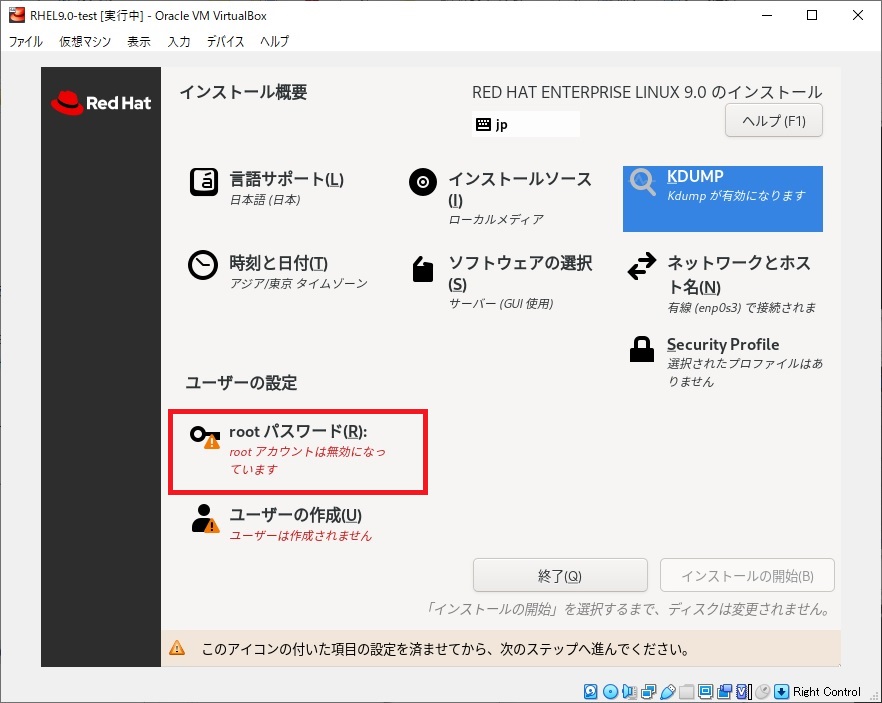The image size is (882, 703).
Task: Open the デバイス menu
Action: pos(226,42)
